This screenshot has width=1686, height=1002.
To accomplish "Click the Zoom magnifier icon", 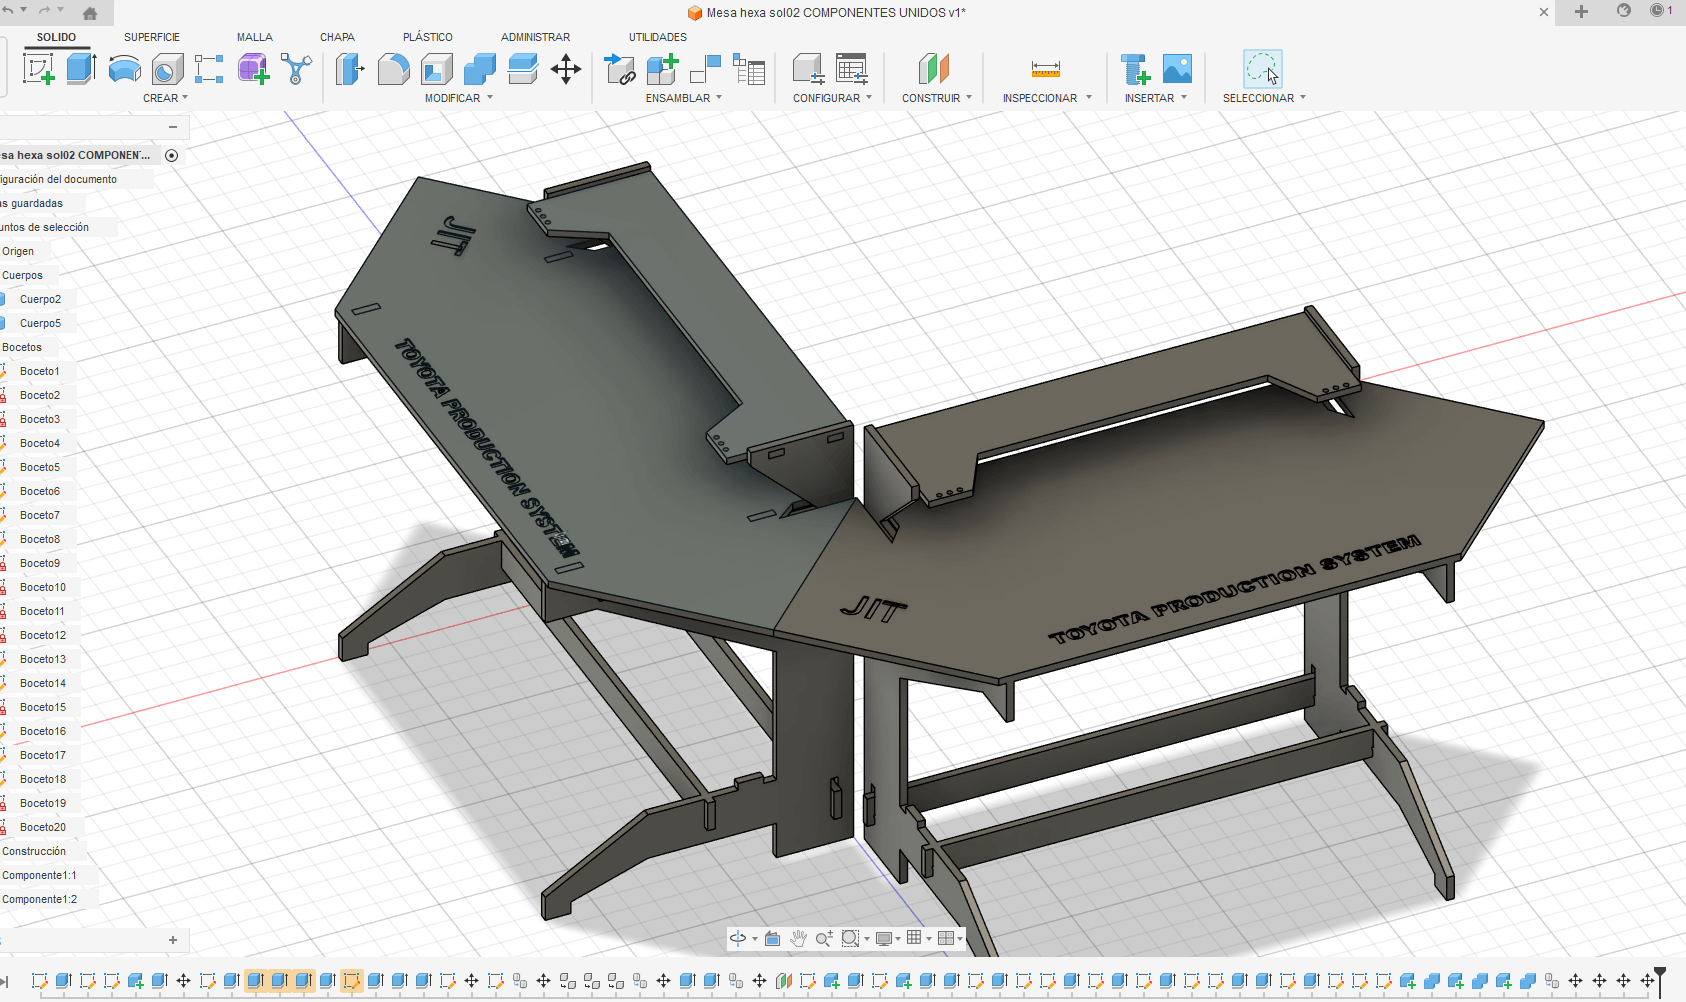I will point(824,938).
